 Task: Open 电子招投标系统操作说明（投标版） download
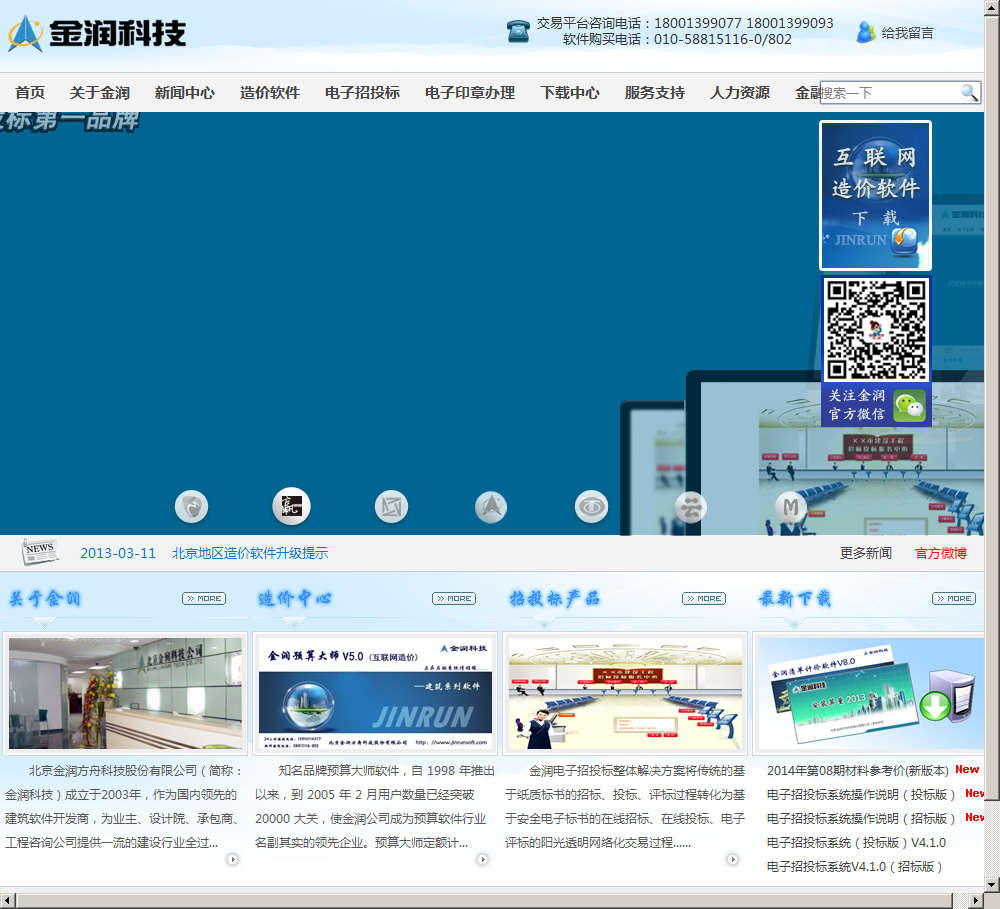[861, 795]
